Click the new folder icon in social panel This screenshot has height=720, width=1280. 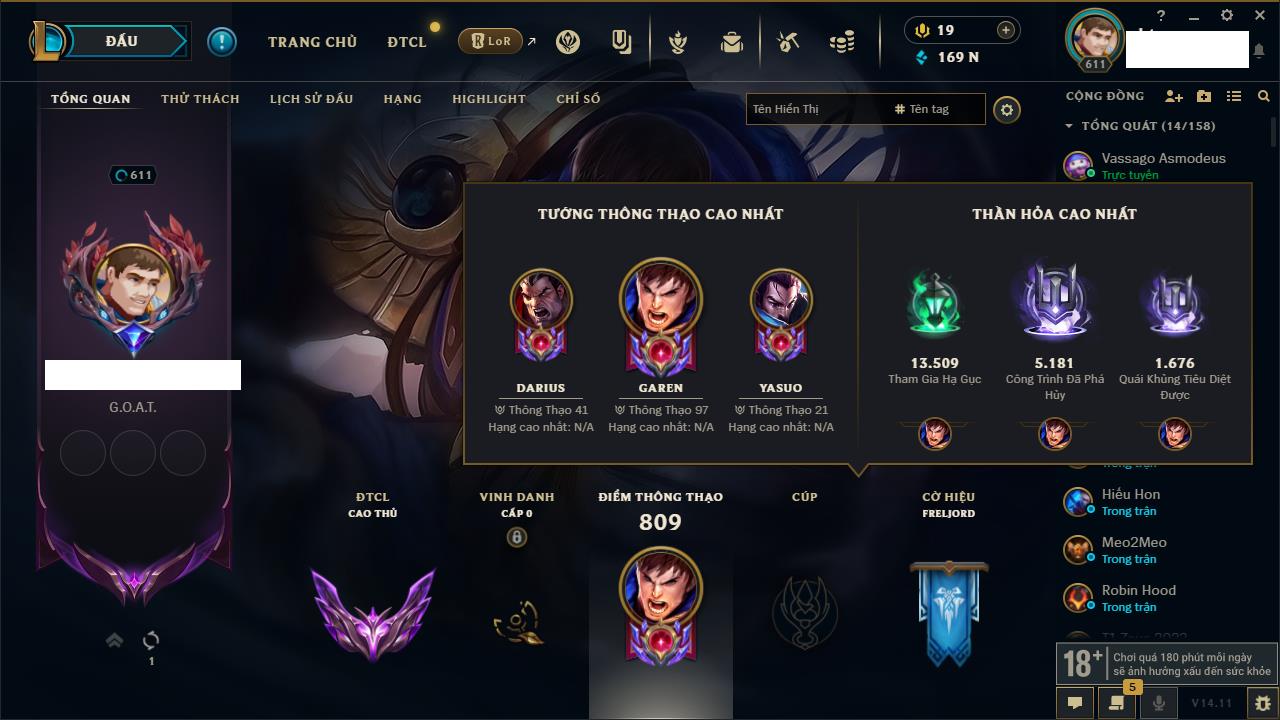tap(1204, 96)
